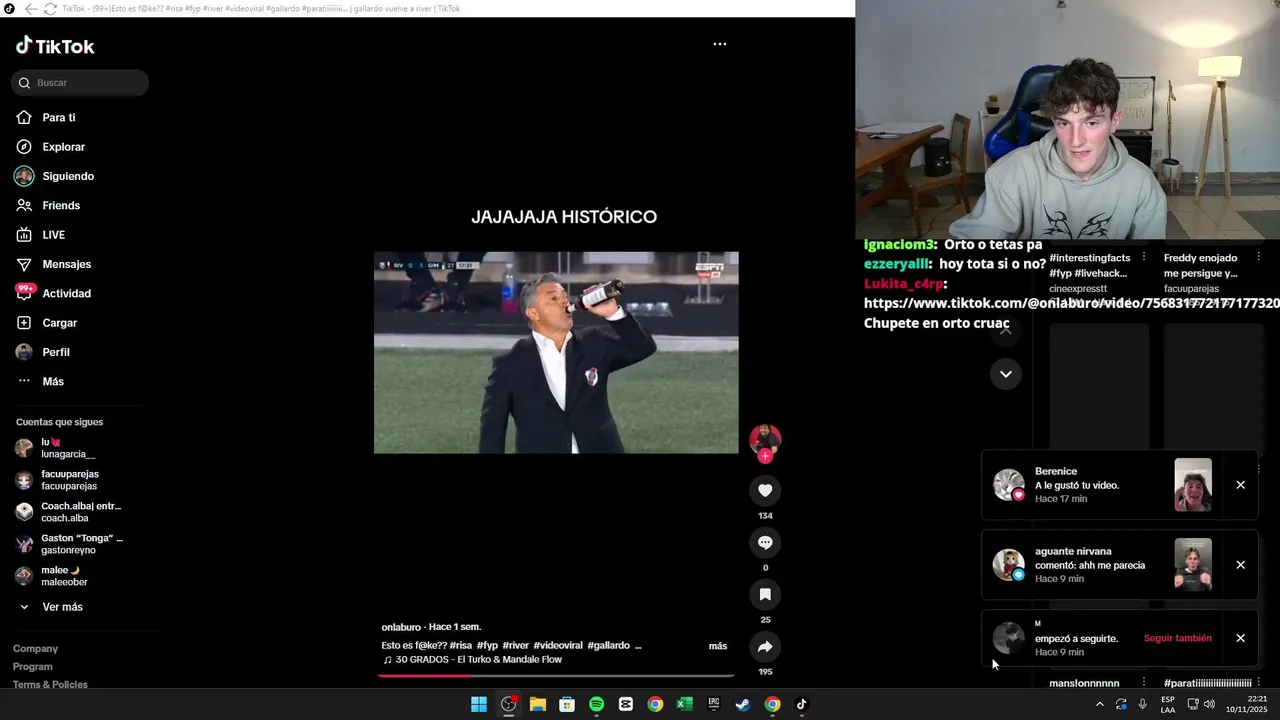Seek on the video progress bar

[x=556, y=676]
